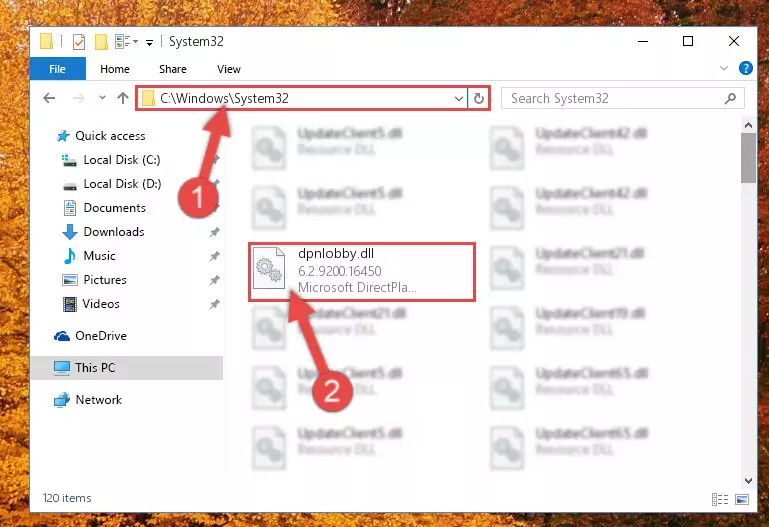Click the folder icon left of title bar

(x=46, y=41)
